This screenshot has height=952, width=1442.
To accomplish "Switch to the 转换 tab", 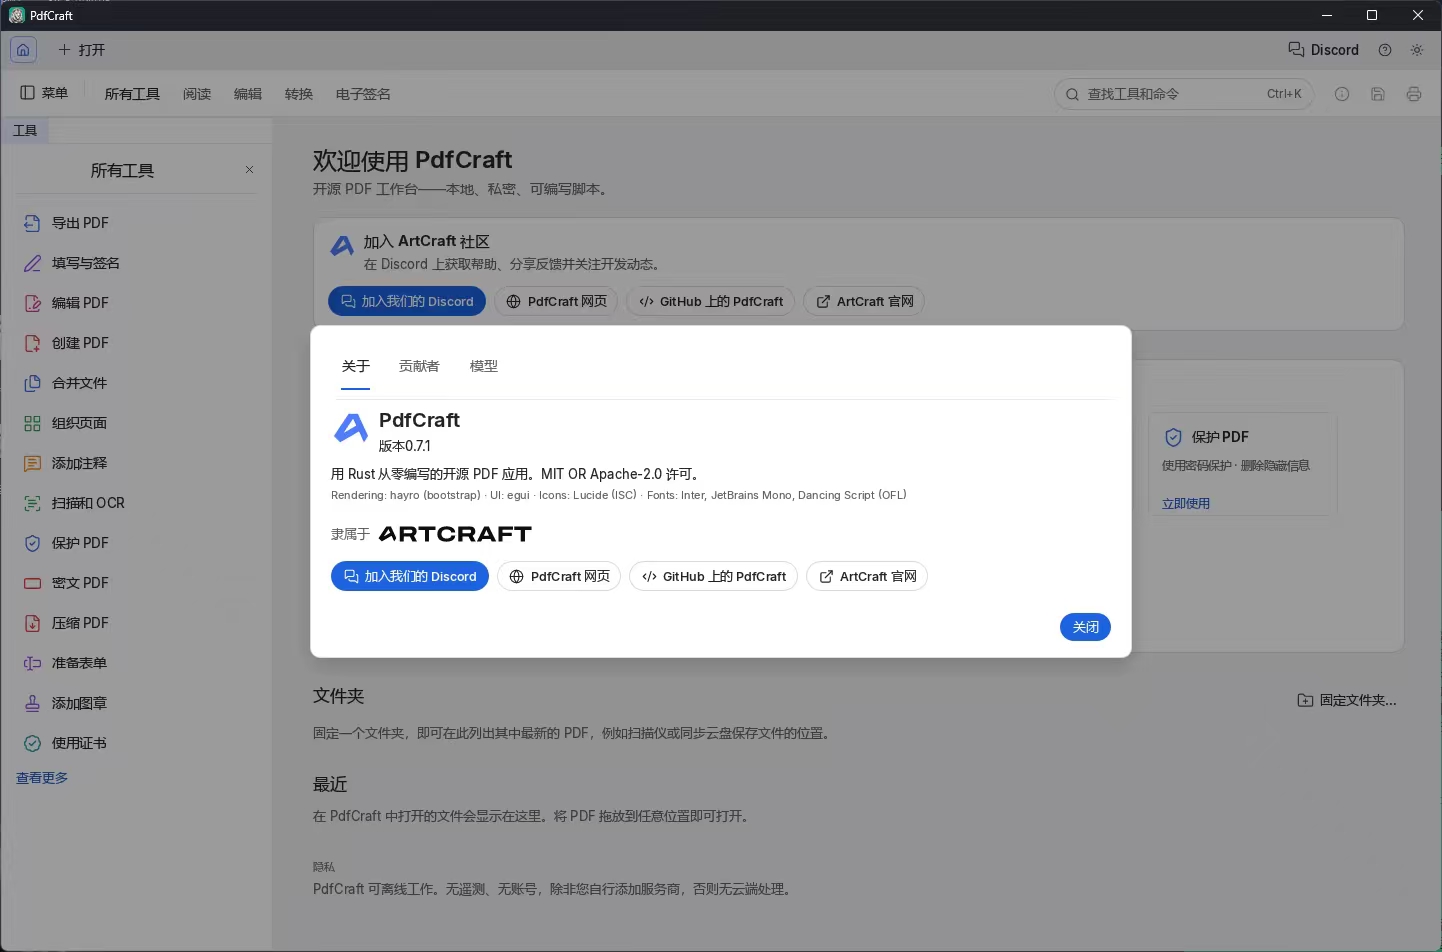I will [x=299, y=94].
